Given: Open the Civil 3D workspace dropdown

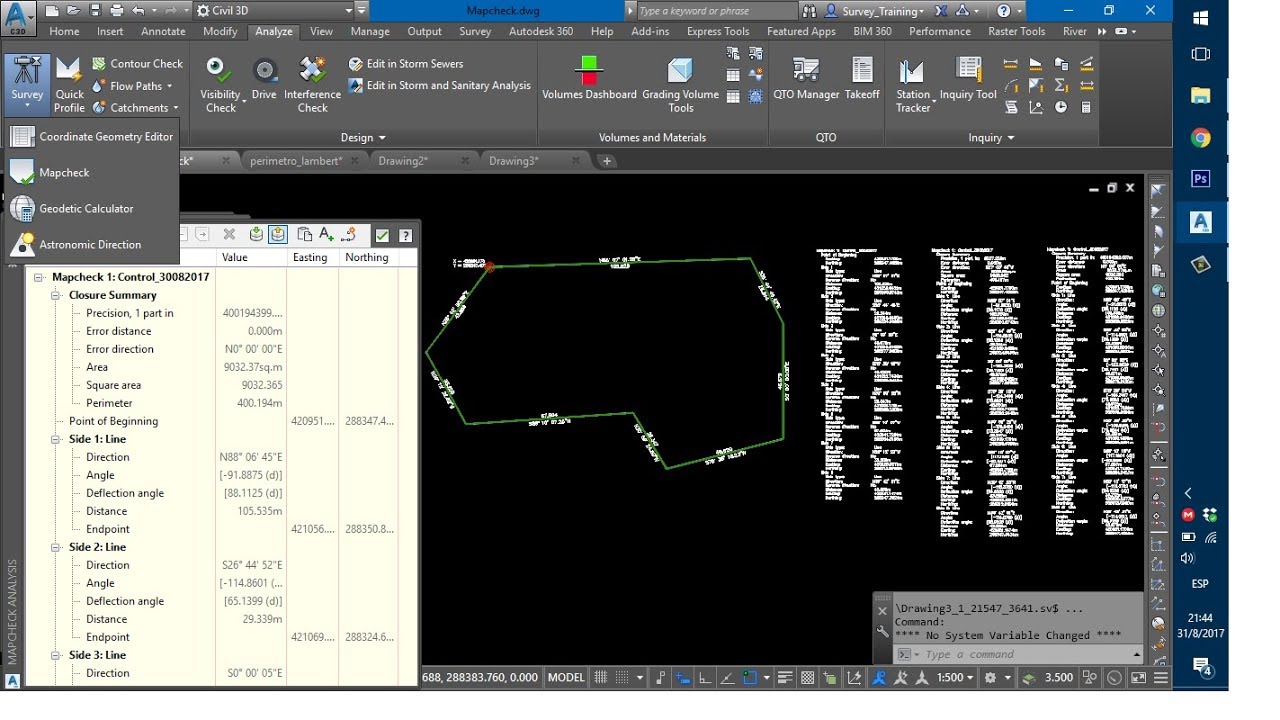Looking at the screenshot, I should (275, 11).
